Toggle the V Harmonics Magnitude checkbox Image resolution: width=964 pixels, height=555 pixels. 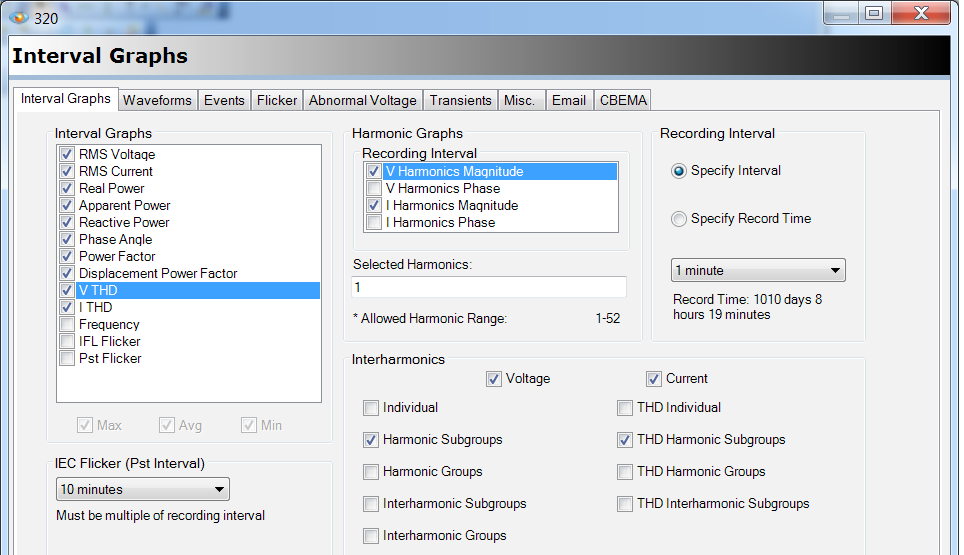coord(373,171)
